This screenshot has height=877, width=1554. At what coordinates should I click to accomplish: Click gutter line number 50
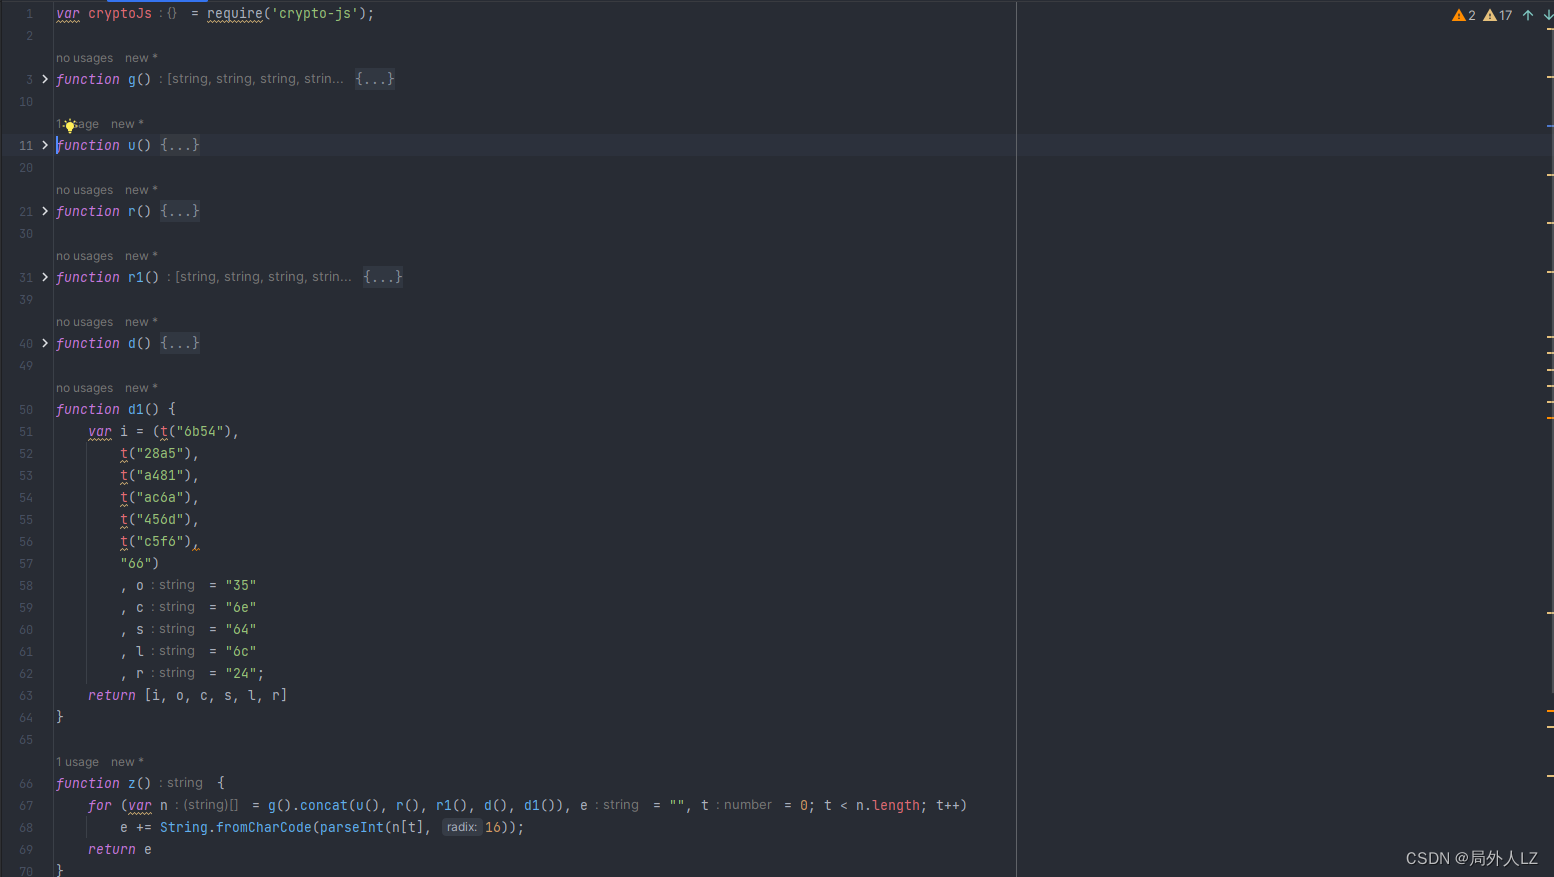(x=26, y=409)
